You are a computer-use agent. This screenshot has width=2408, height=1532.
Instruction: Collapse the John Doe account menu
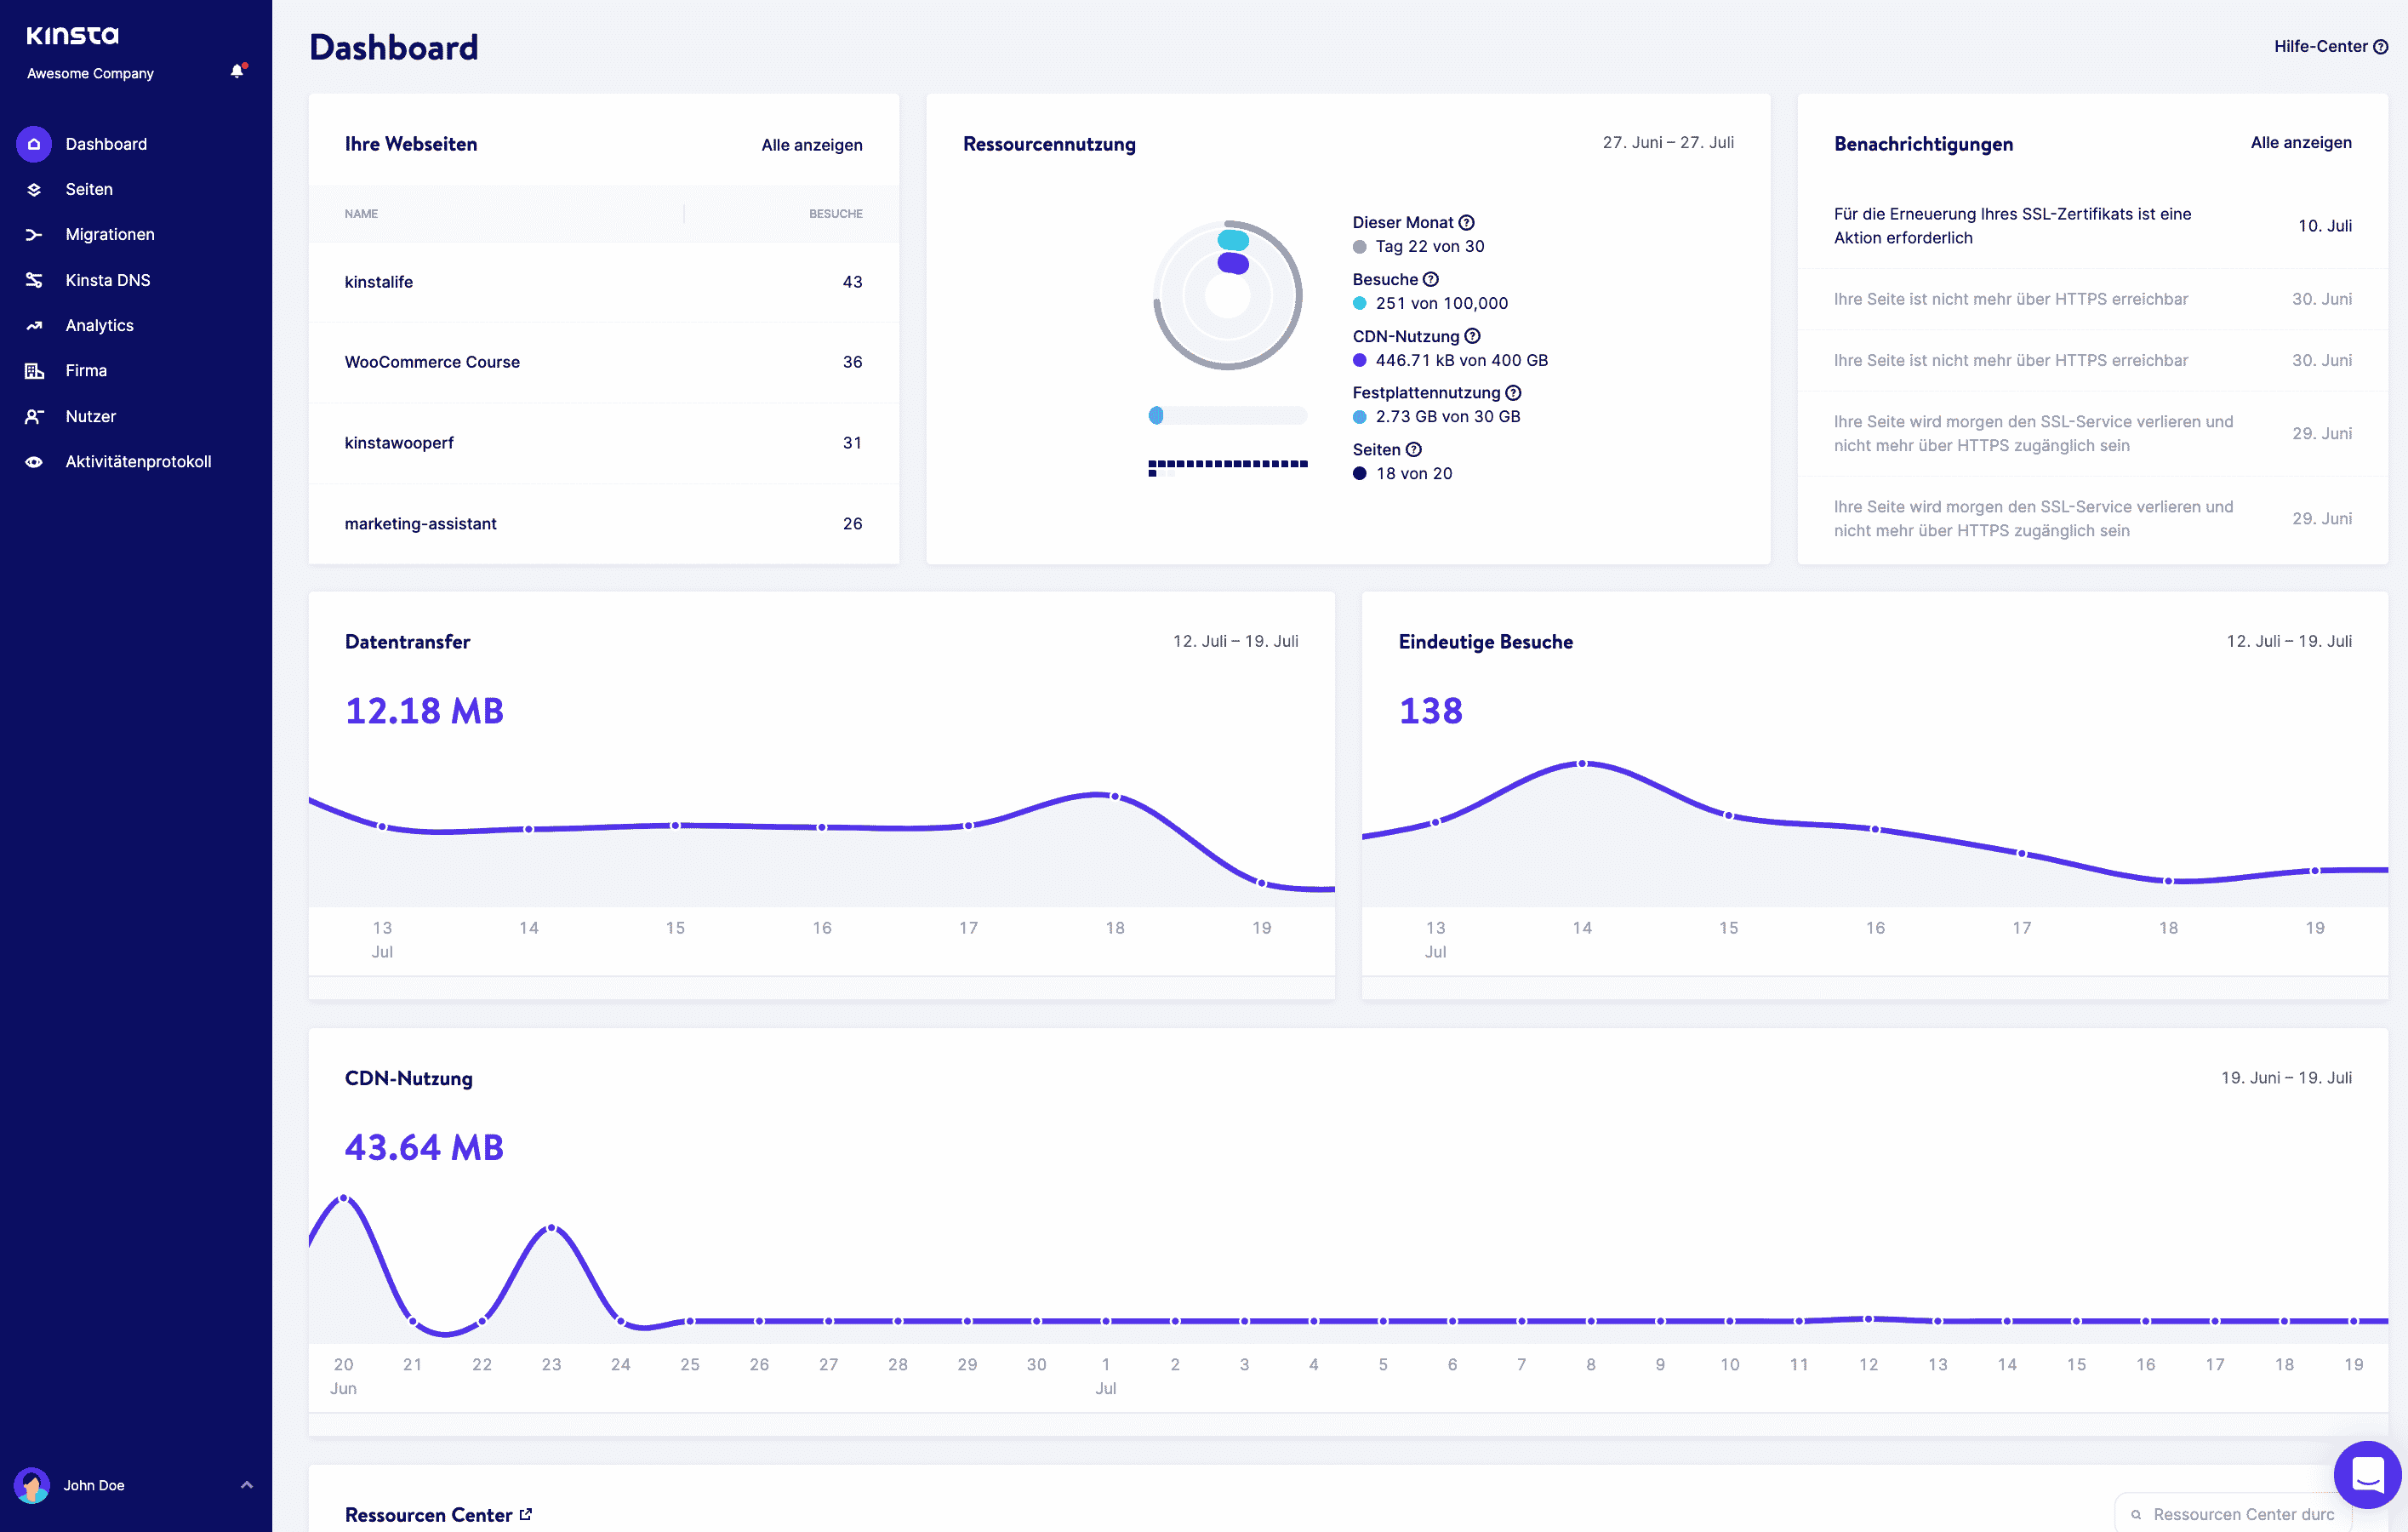(247, 1486)
